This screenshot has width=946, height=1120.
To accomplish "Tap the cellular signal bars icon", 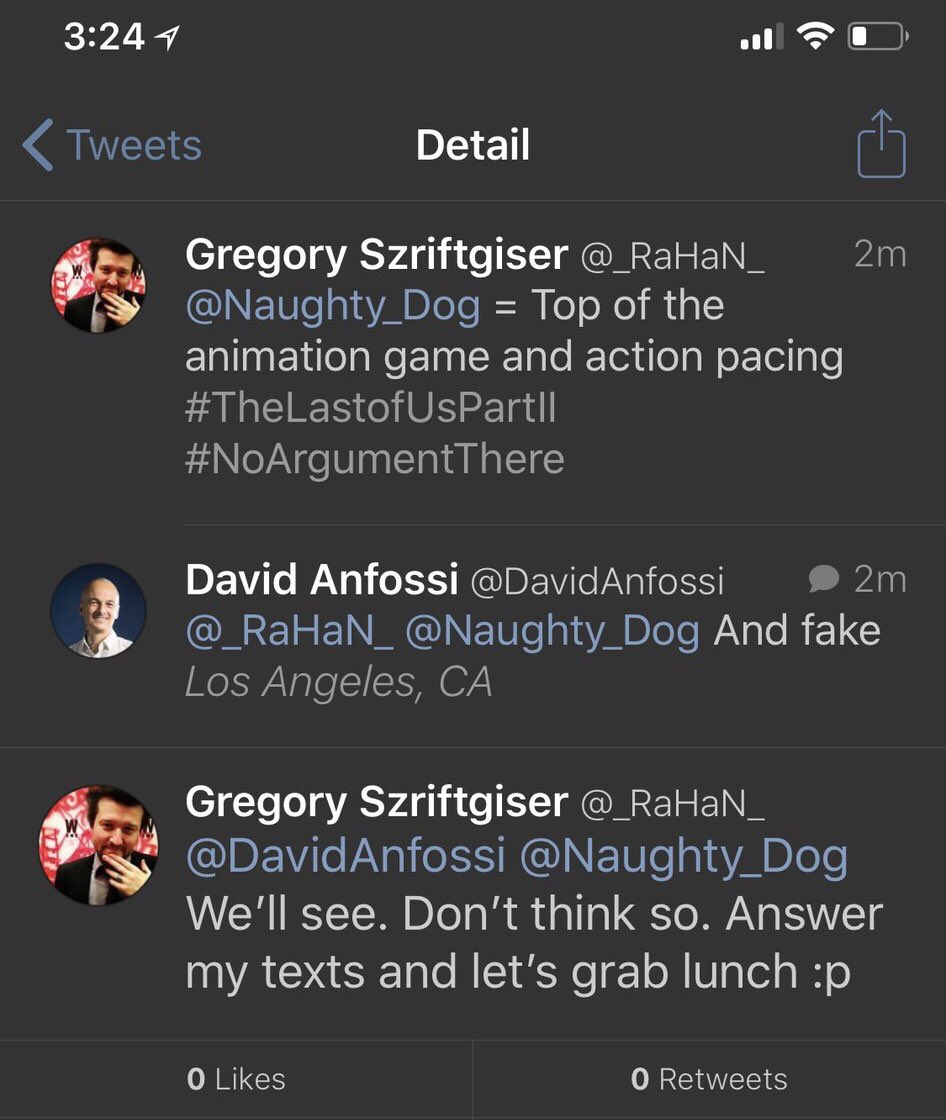I will (762, 36).
